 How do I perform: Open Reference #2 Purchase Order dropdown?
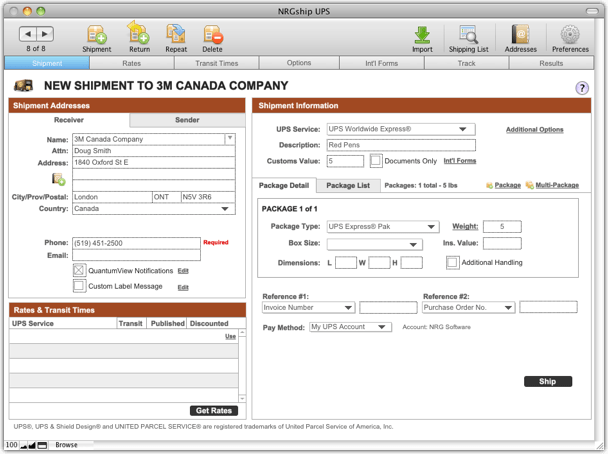coord(468,307)
